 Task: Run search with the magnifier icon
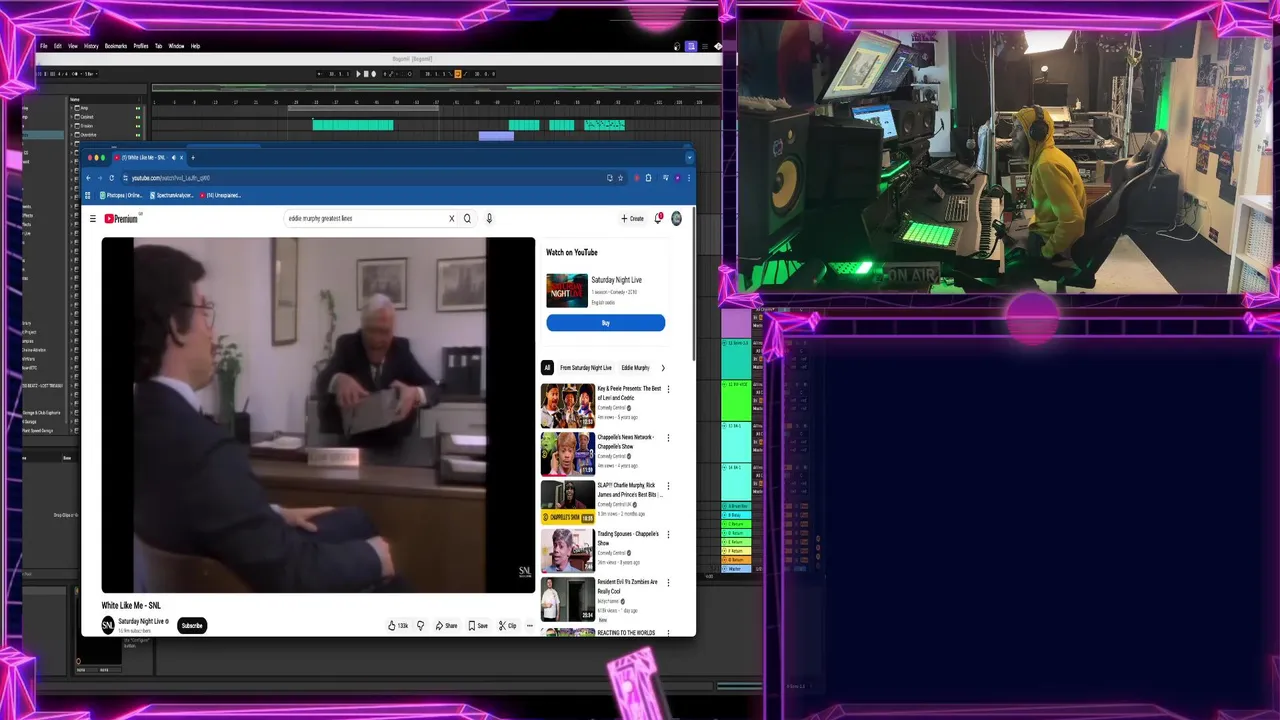tap(467, 219)
